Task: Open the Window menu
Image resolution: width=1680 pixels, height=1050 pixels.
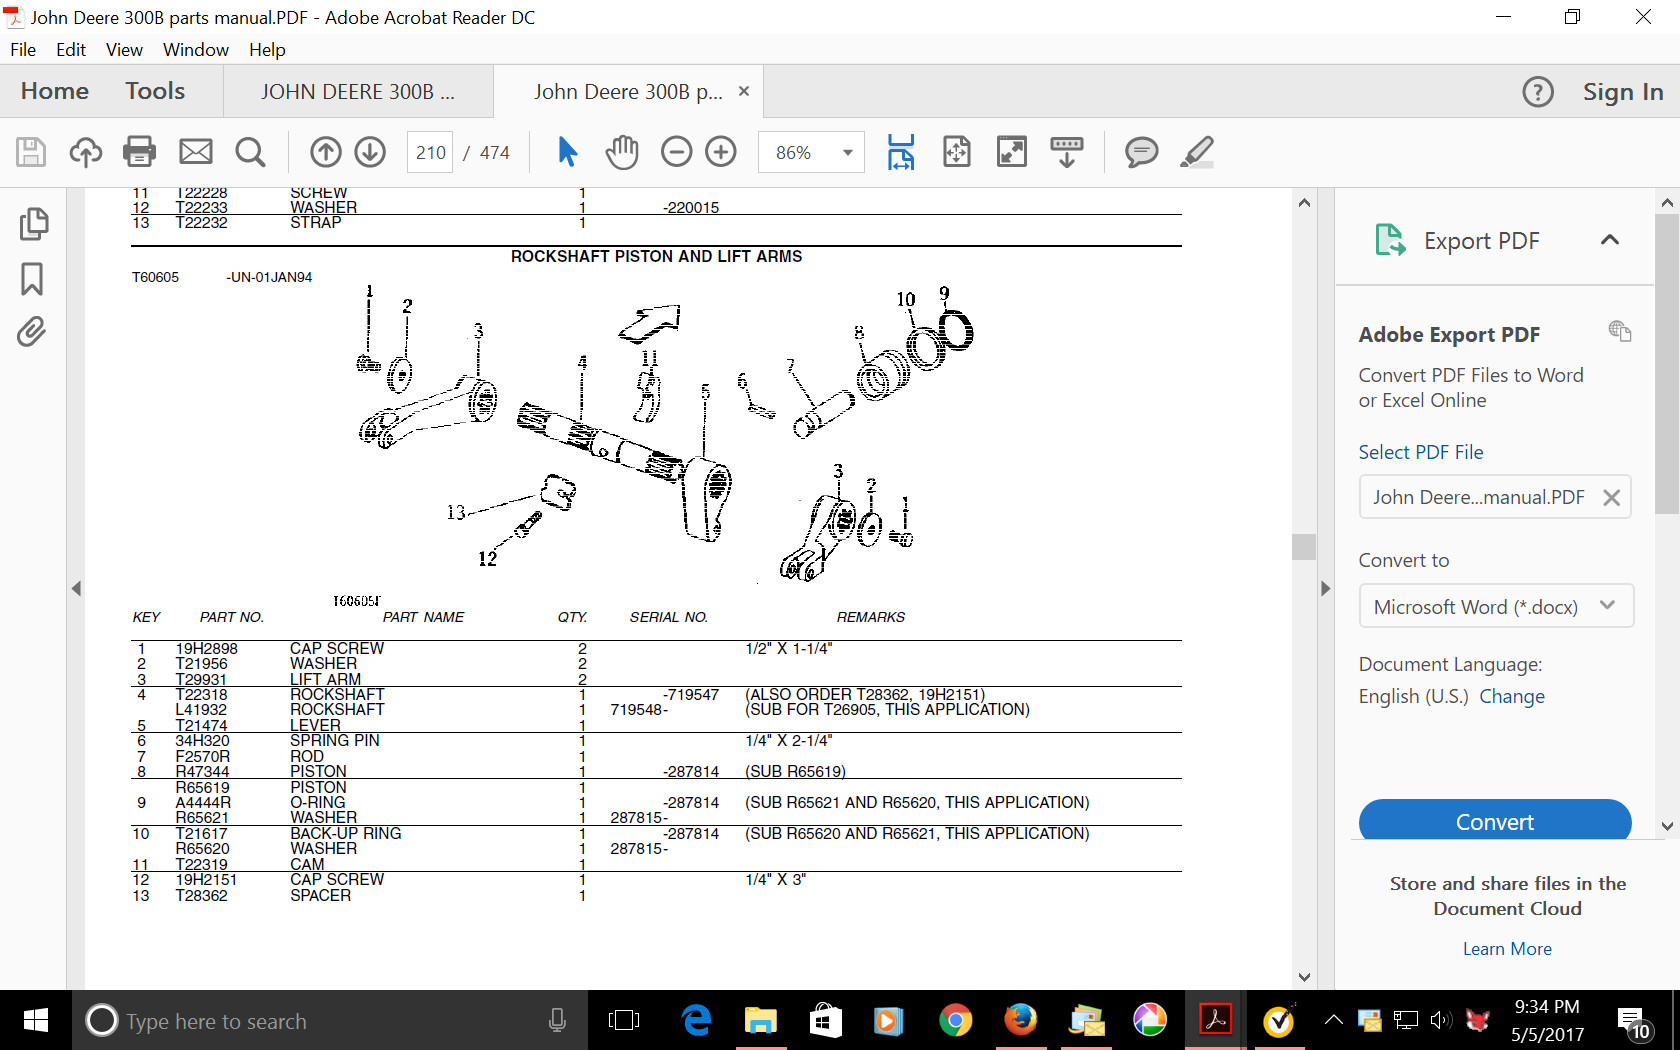Action: point(195,50)
